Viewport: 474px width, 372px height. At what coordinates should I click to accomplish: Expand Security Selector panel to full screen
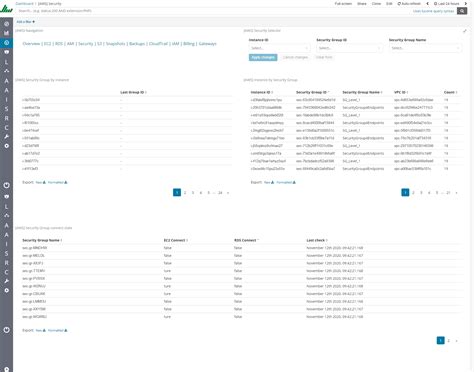pos(465,31)
